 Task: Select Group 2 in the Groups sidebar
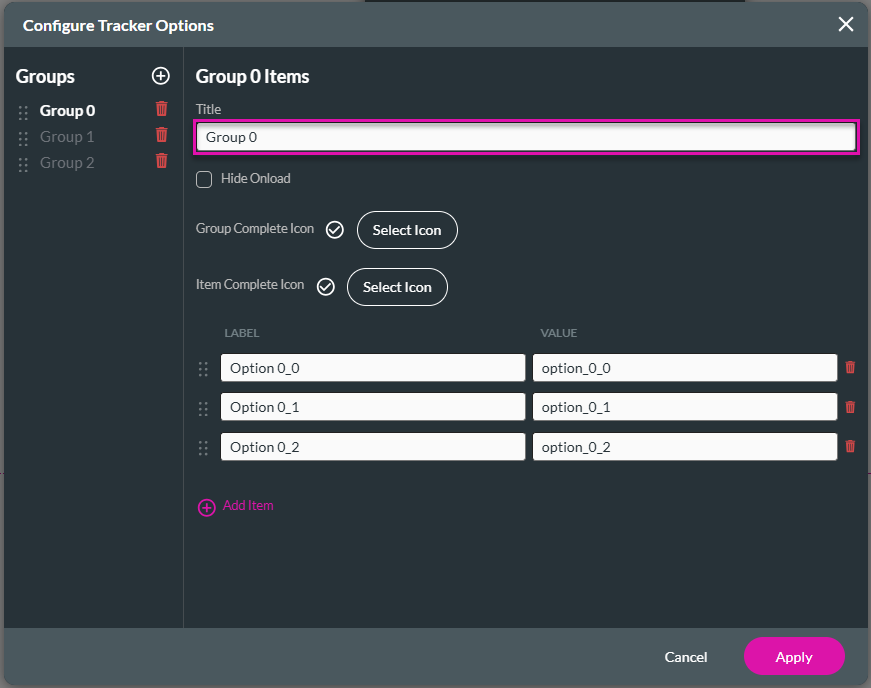pos(66,161)
